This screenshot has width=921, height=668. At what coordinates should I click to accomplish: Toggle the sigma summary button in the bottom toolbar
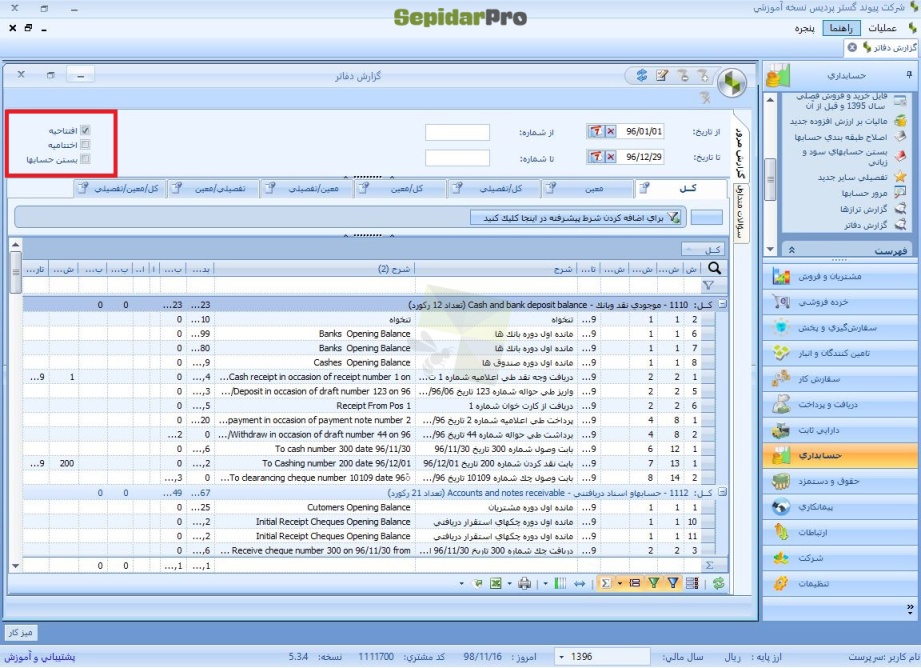(x=605, y=583)
